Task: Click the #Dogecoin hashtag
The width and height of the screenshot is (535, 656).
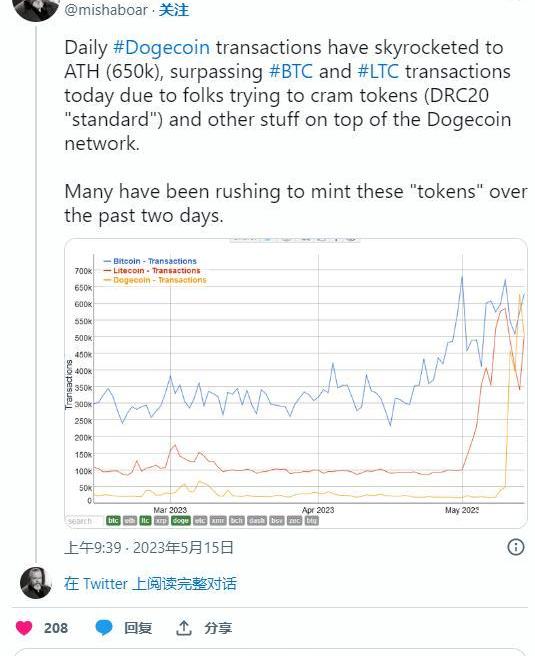Action: pyautogui.click(x=161, y=47)
